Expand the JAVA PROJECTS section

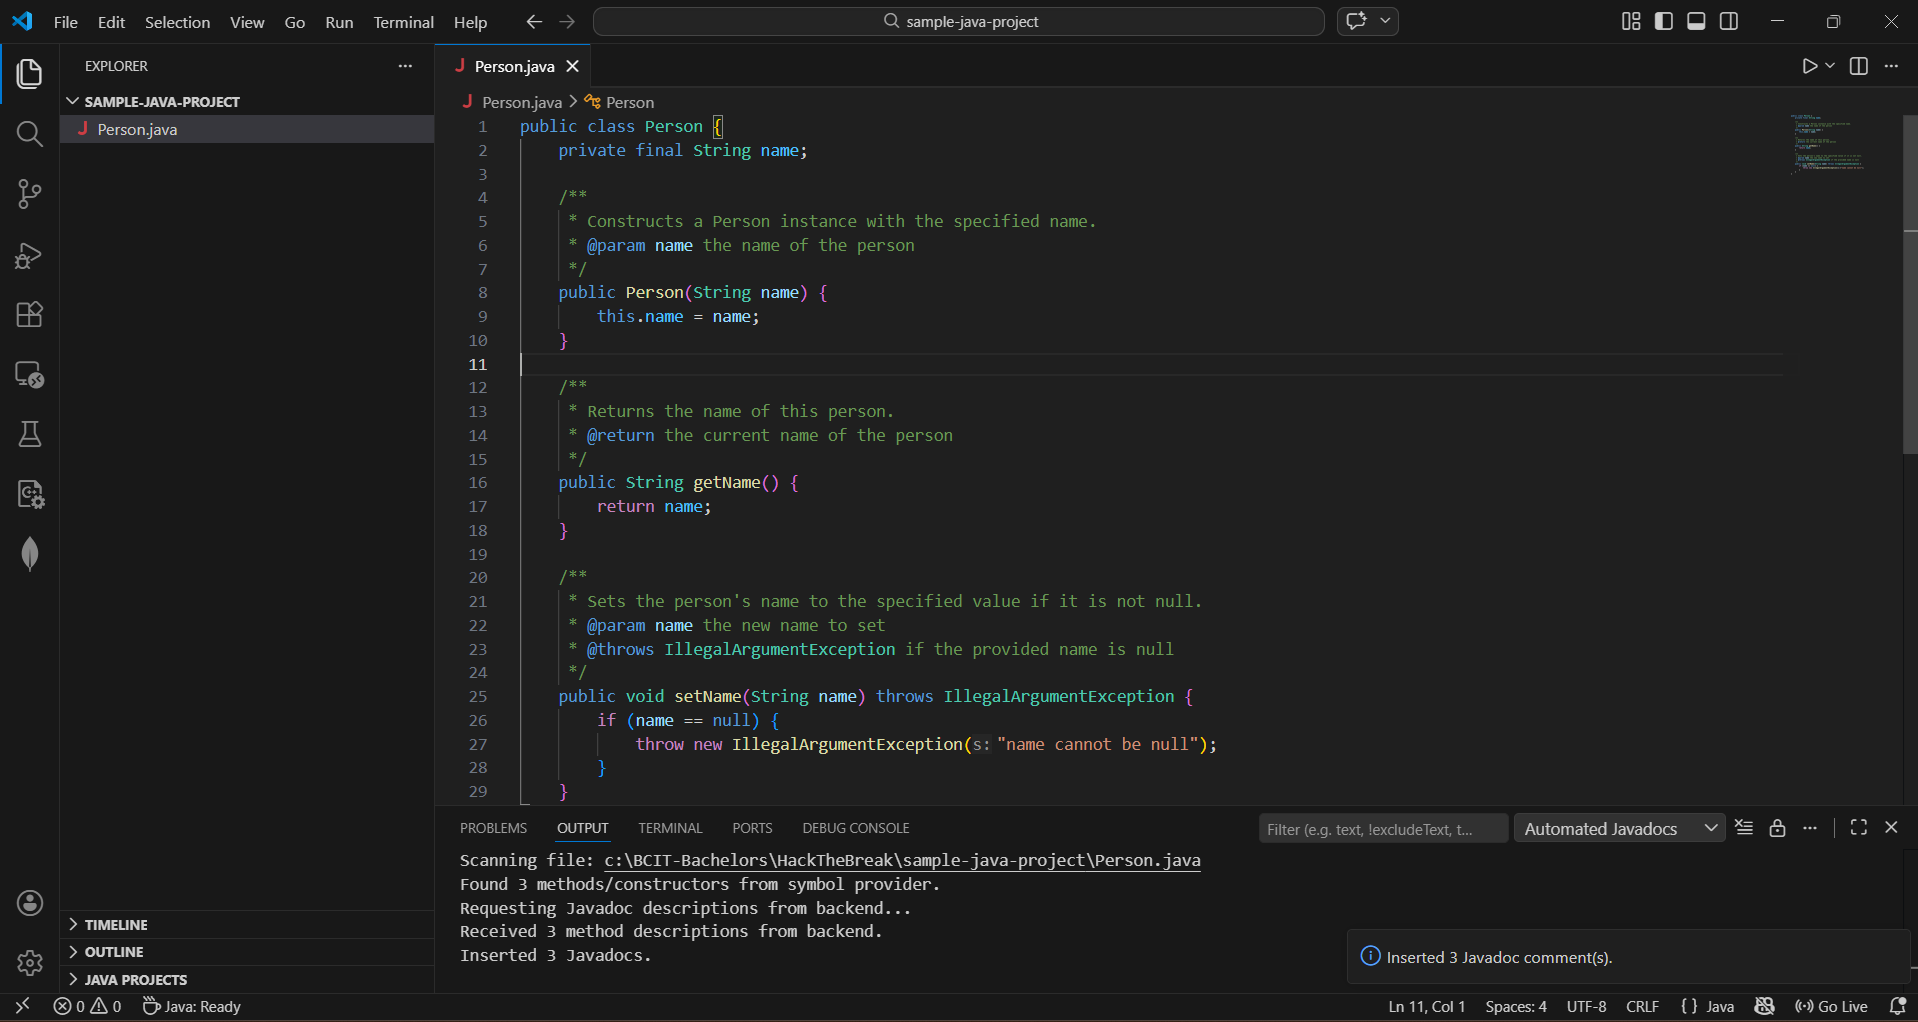click(135, 980)
